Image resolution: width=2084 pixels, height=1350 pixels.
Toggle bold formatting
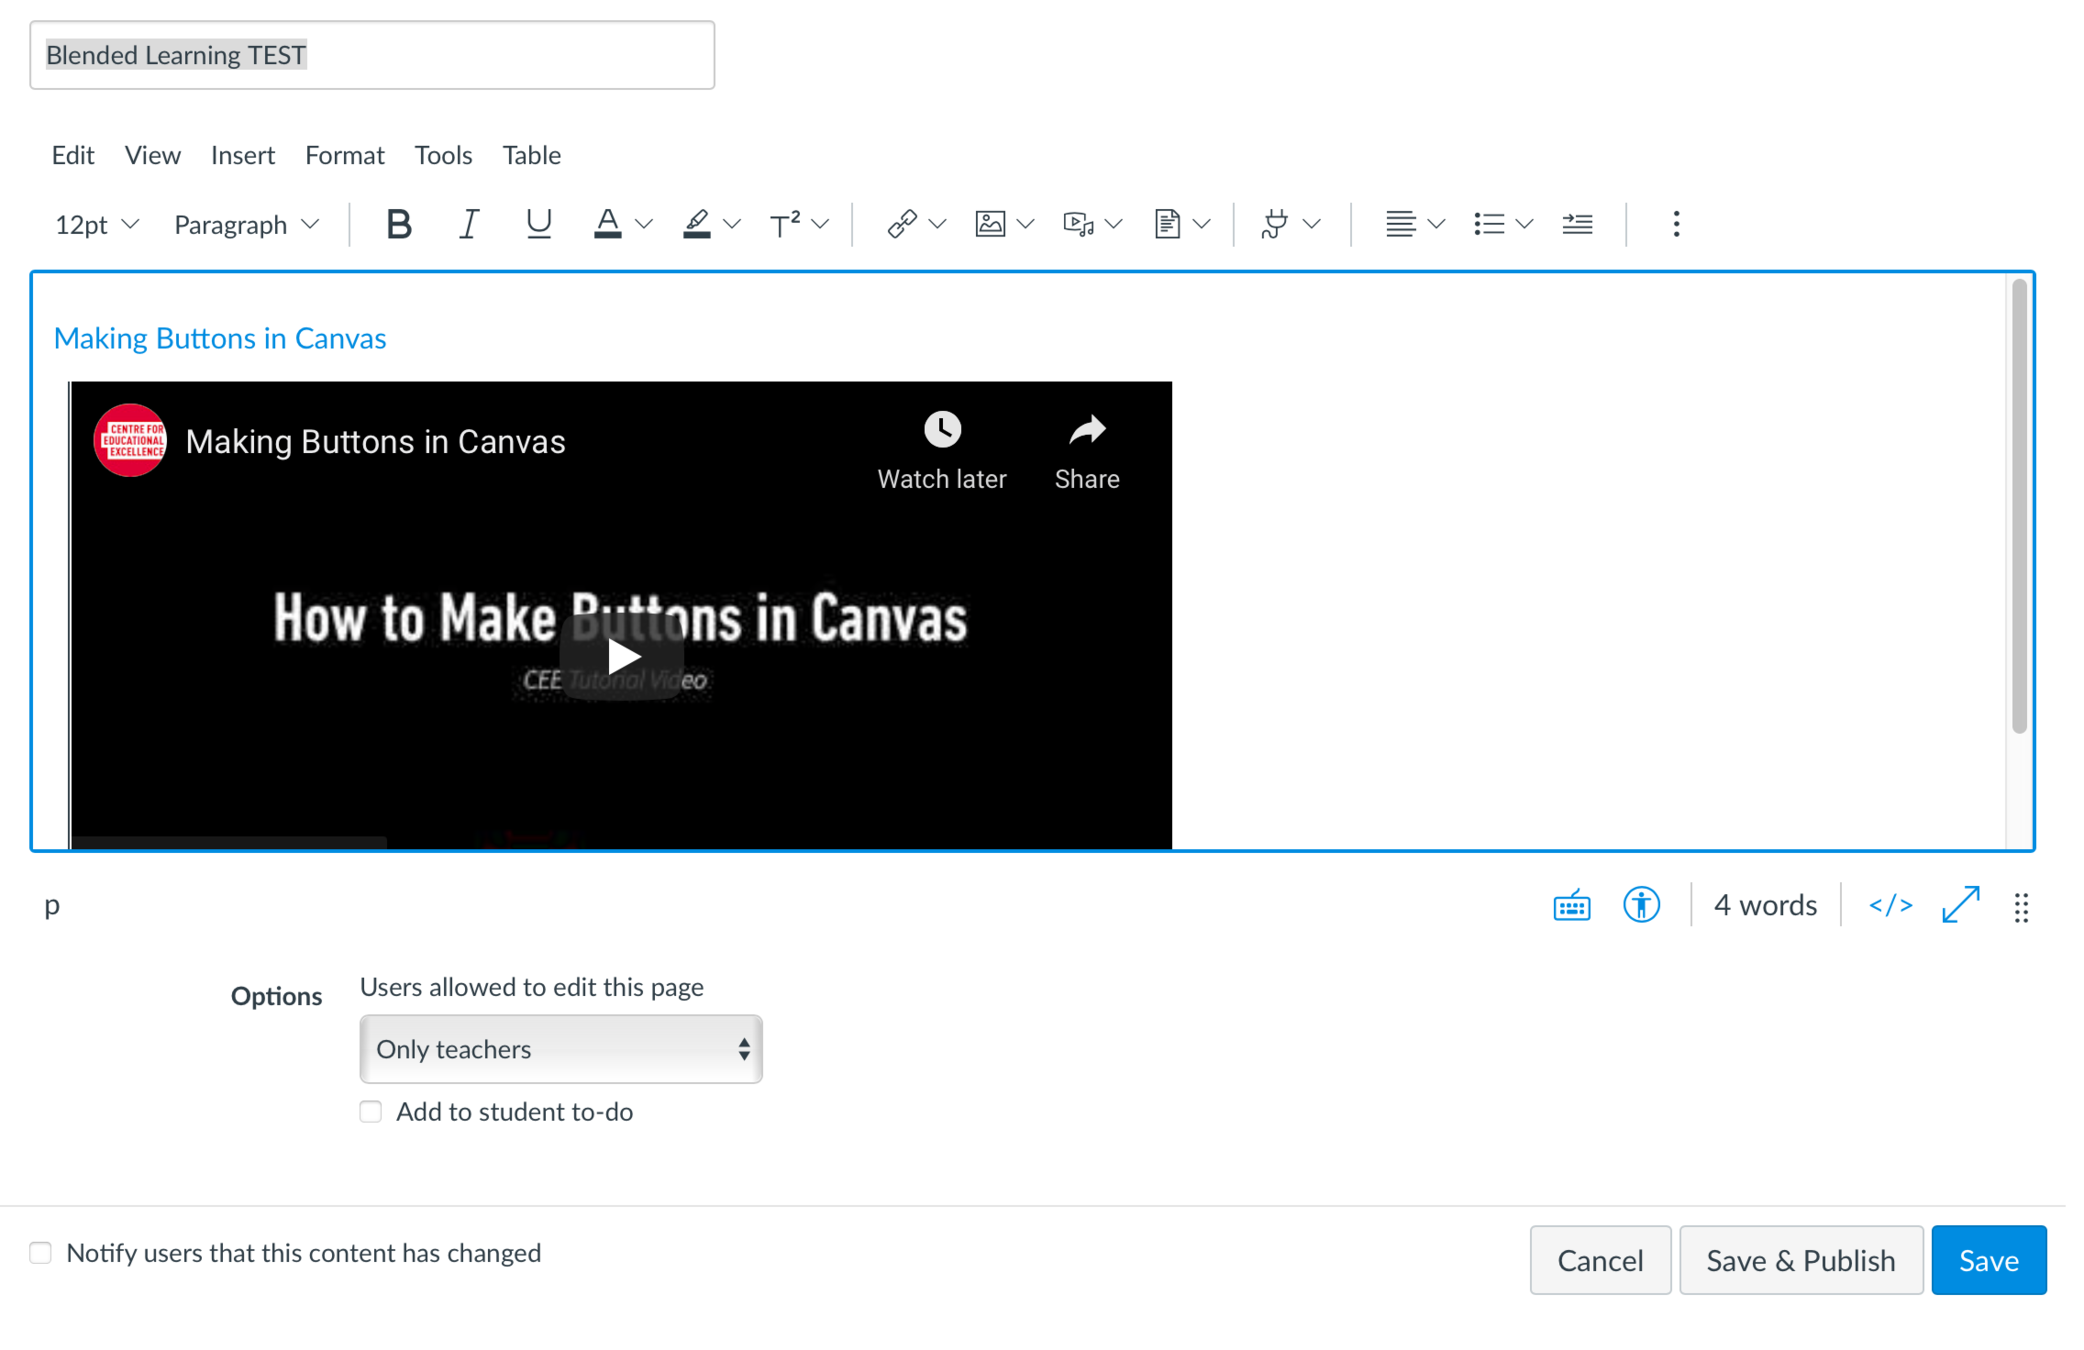(398, 224)
